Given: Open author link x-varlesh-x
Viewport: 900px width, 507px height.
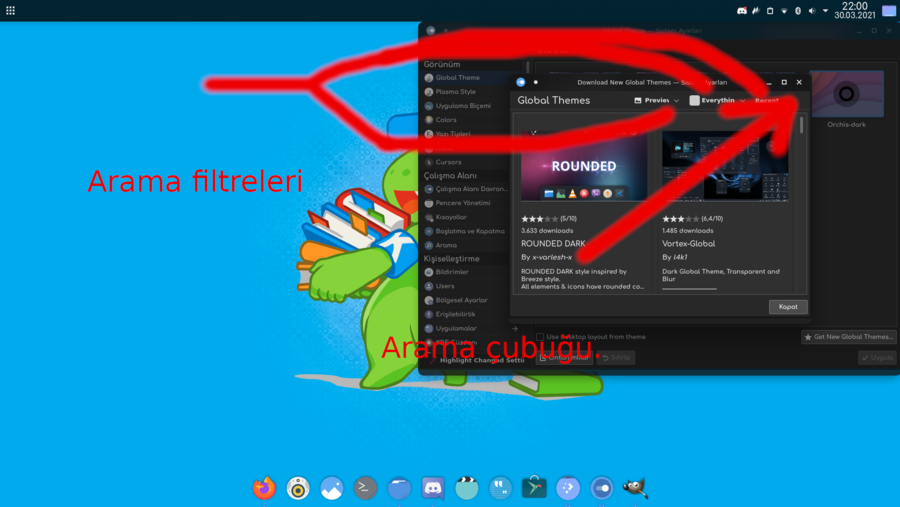Looking at the screenshot, I should click(x=552, y=257).
